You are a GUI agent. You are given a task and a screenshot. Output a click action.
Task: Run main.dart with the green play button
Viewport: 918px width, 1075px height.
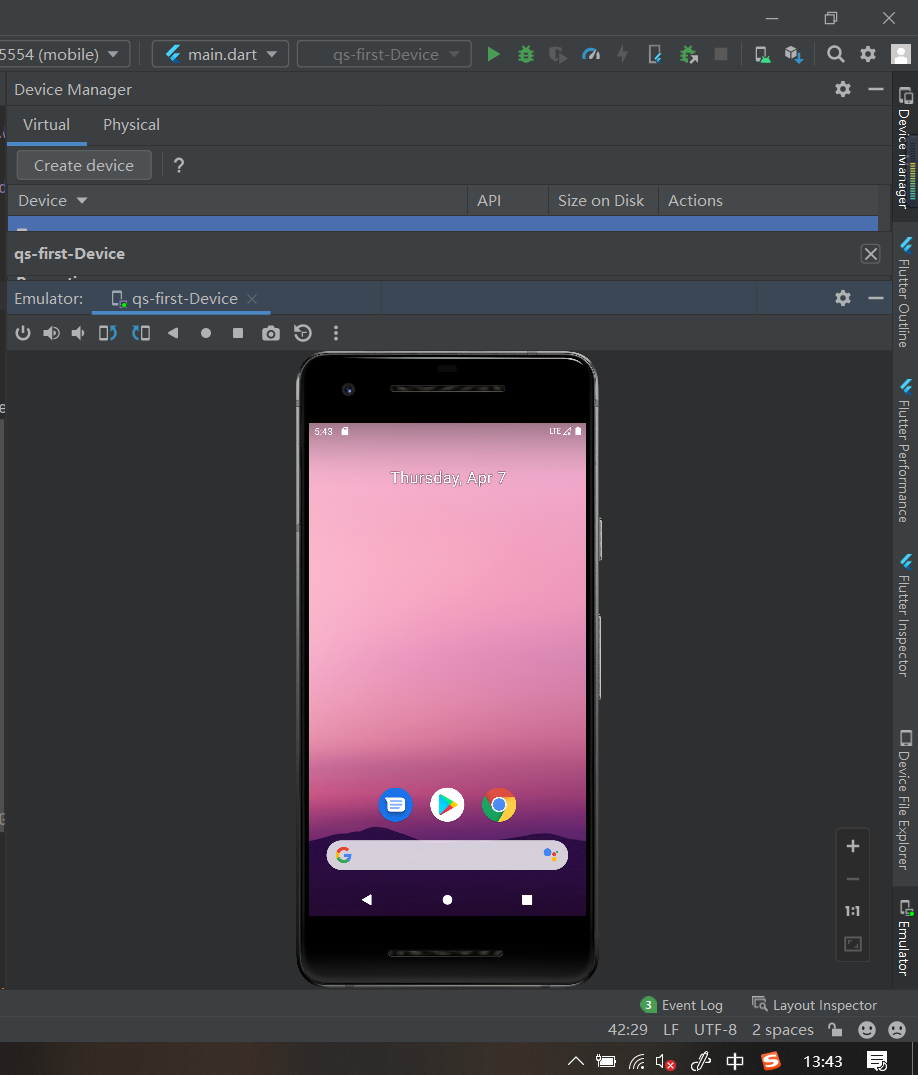493,54
